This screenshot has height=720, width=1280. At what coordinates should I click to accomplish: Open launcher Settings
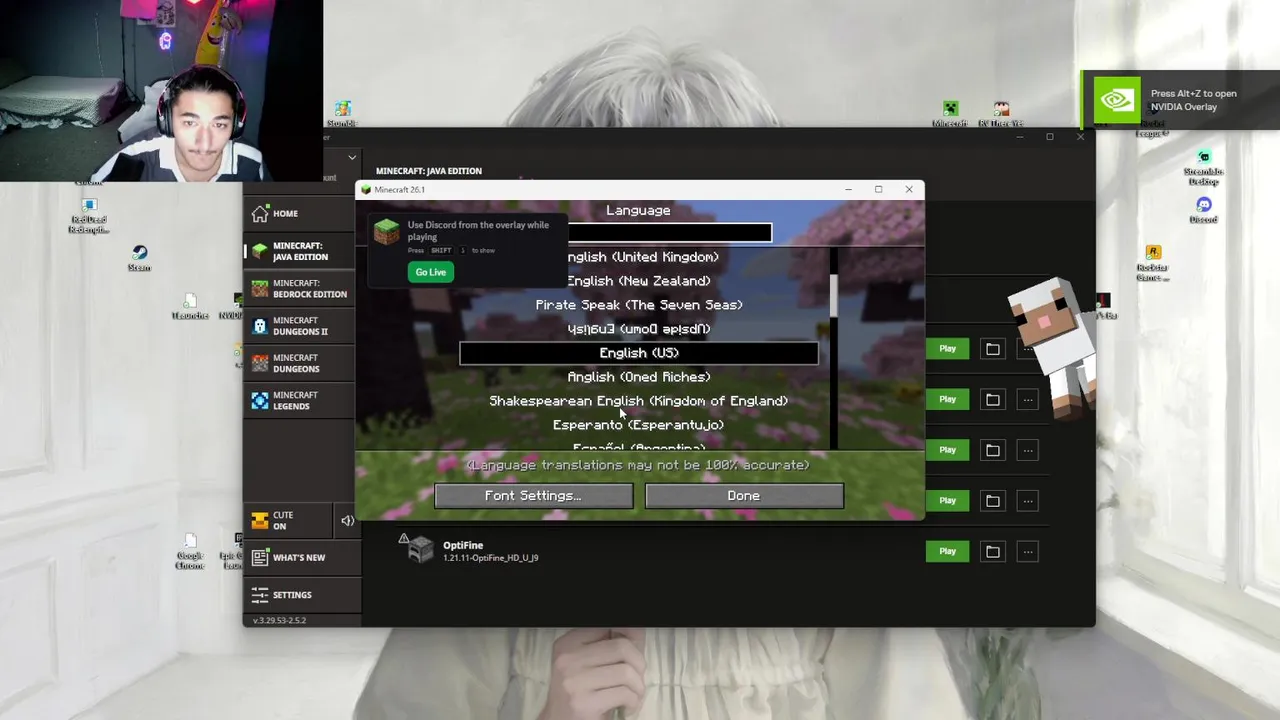[x=301, y=595]
